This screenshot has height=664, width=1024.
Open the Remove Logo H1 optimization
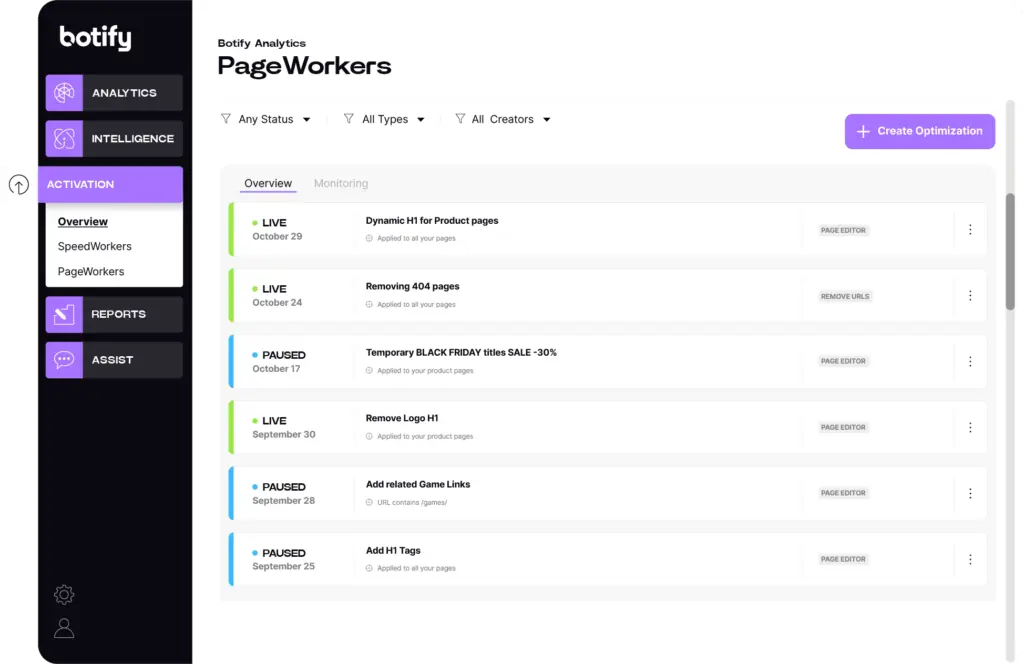402,419
